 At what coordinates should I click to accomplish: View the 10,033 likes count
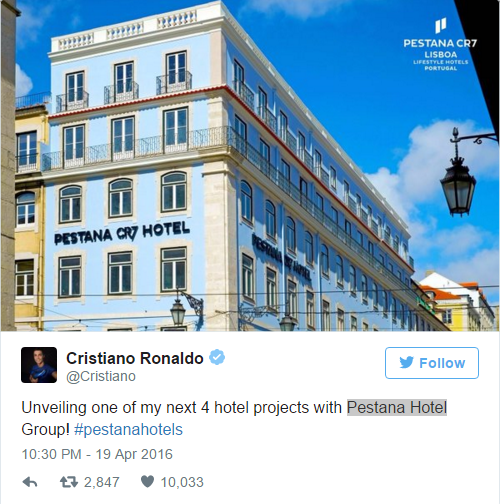[182, 482]
